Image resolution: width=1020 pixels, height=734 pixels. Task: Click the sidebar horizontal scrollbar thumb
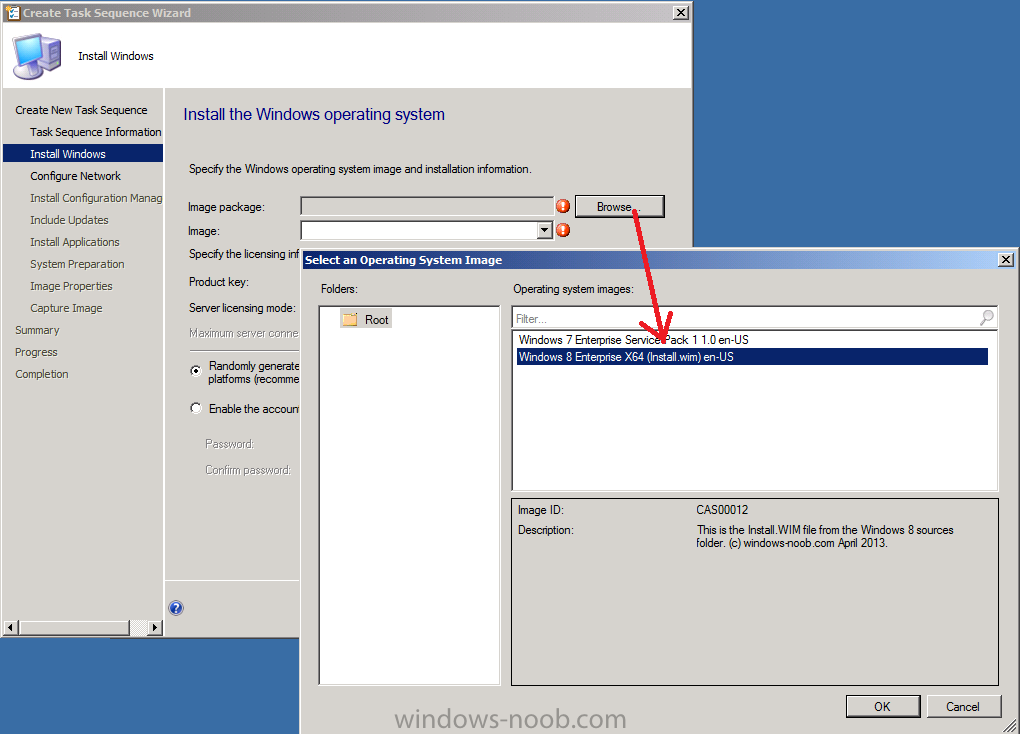coord(74,627)
